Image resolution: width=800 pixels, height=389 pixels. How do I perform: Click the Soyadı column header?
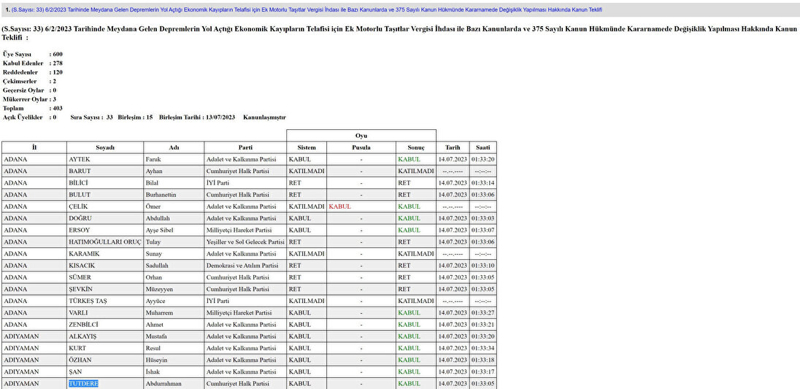105,148
